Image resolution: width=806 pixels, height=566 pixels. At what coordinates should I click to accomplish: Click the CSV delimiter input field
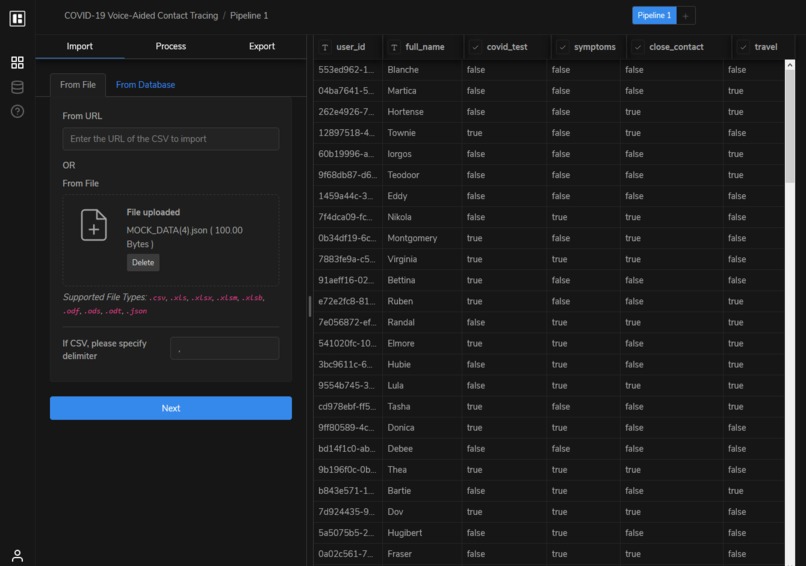point(225,349)
